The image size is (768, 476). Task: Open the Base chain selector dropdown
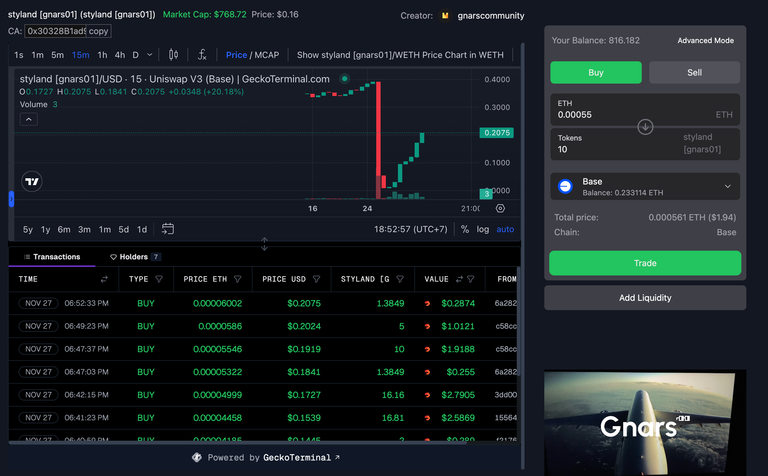645,187
